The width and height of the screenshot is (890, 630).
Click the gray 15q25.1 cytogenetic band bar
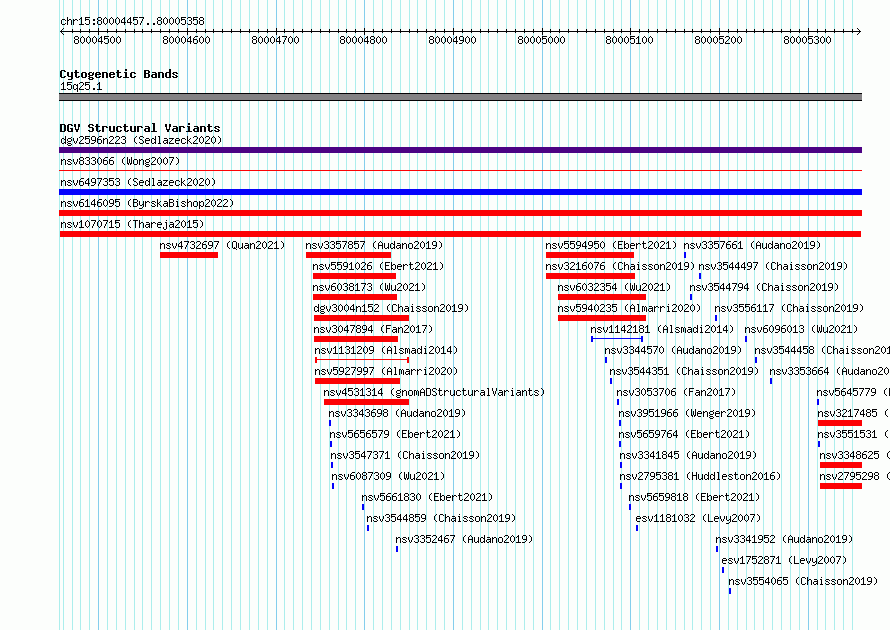pyautogui.click(x=460, y=97)
